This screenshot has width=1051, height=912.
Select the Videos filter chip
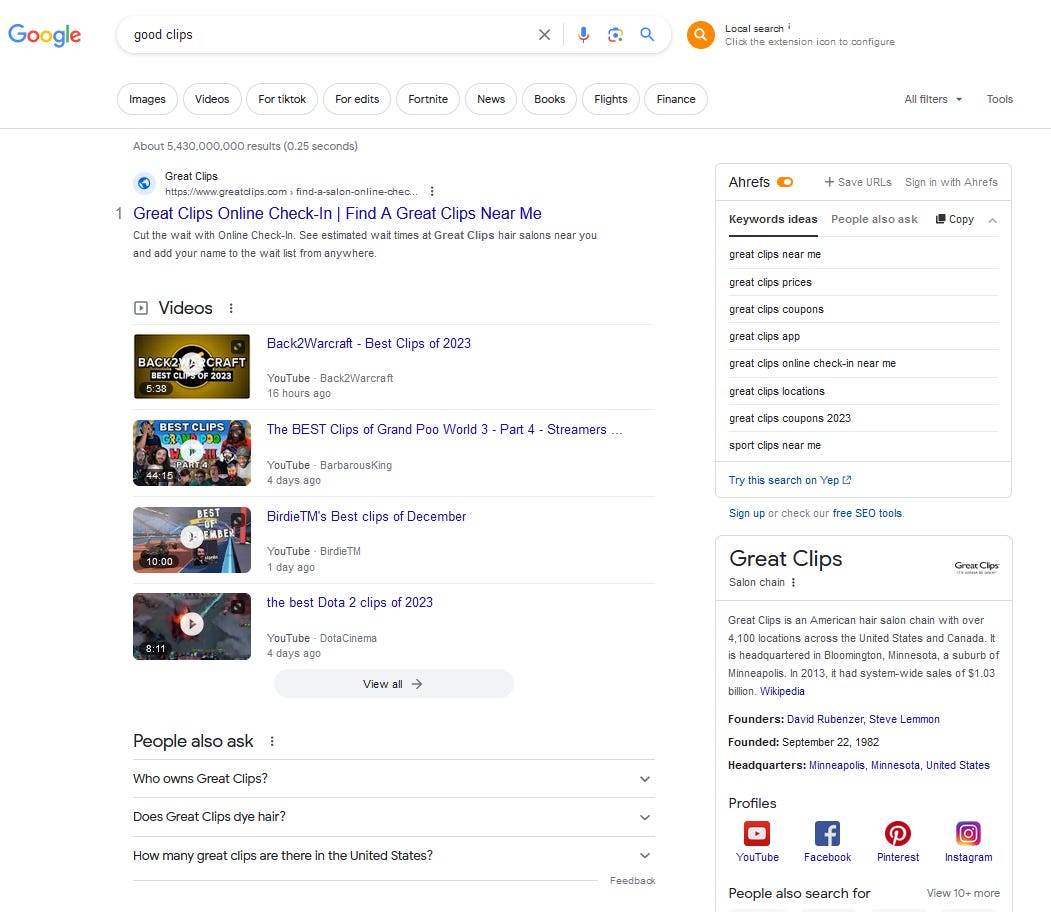[x=212, y=99]
